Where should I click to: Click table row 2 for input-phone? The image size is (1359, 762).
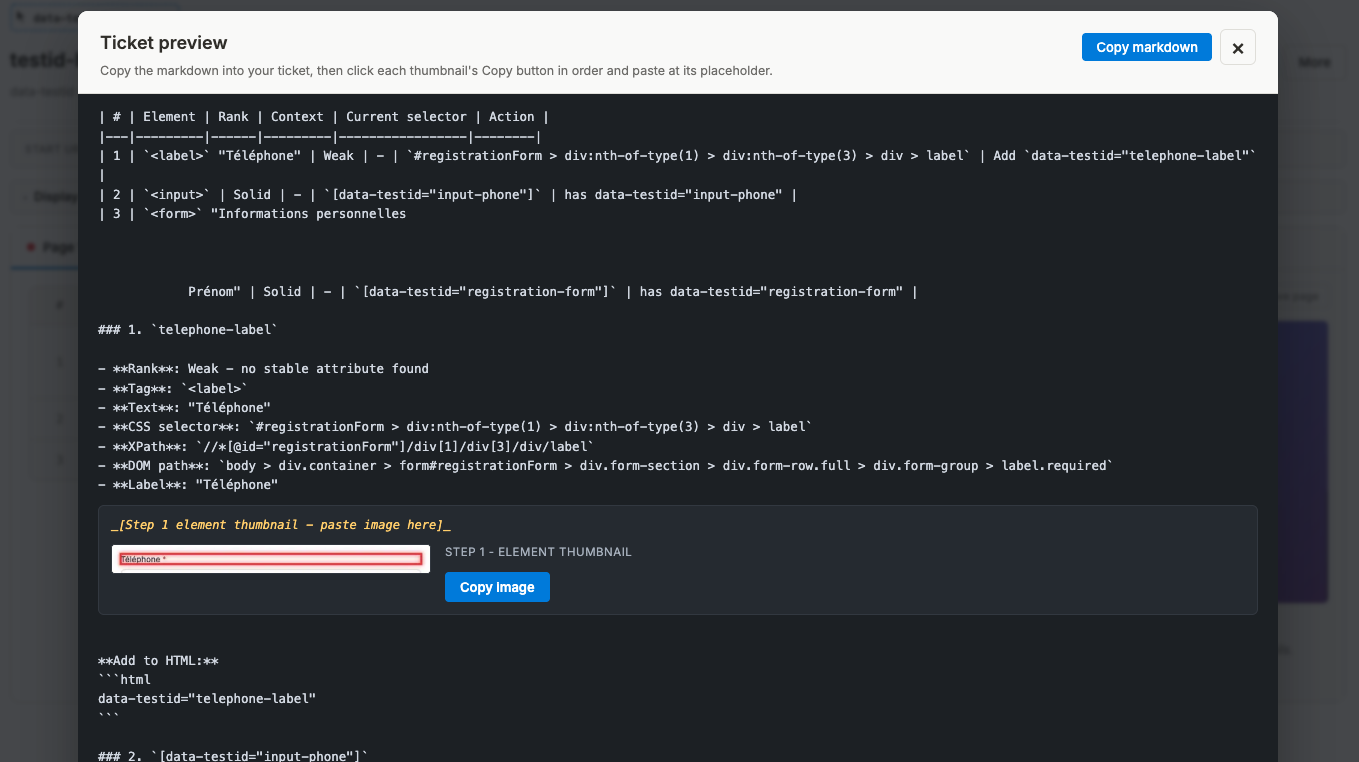tap(447, 195)
